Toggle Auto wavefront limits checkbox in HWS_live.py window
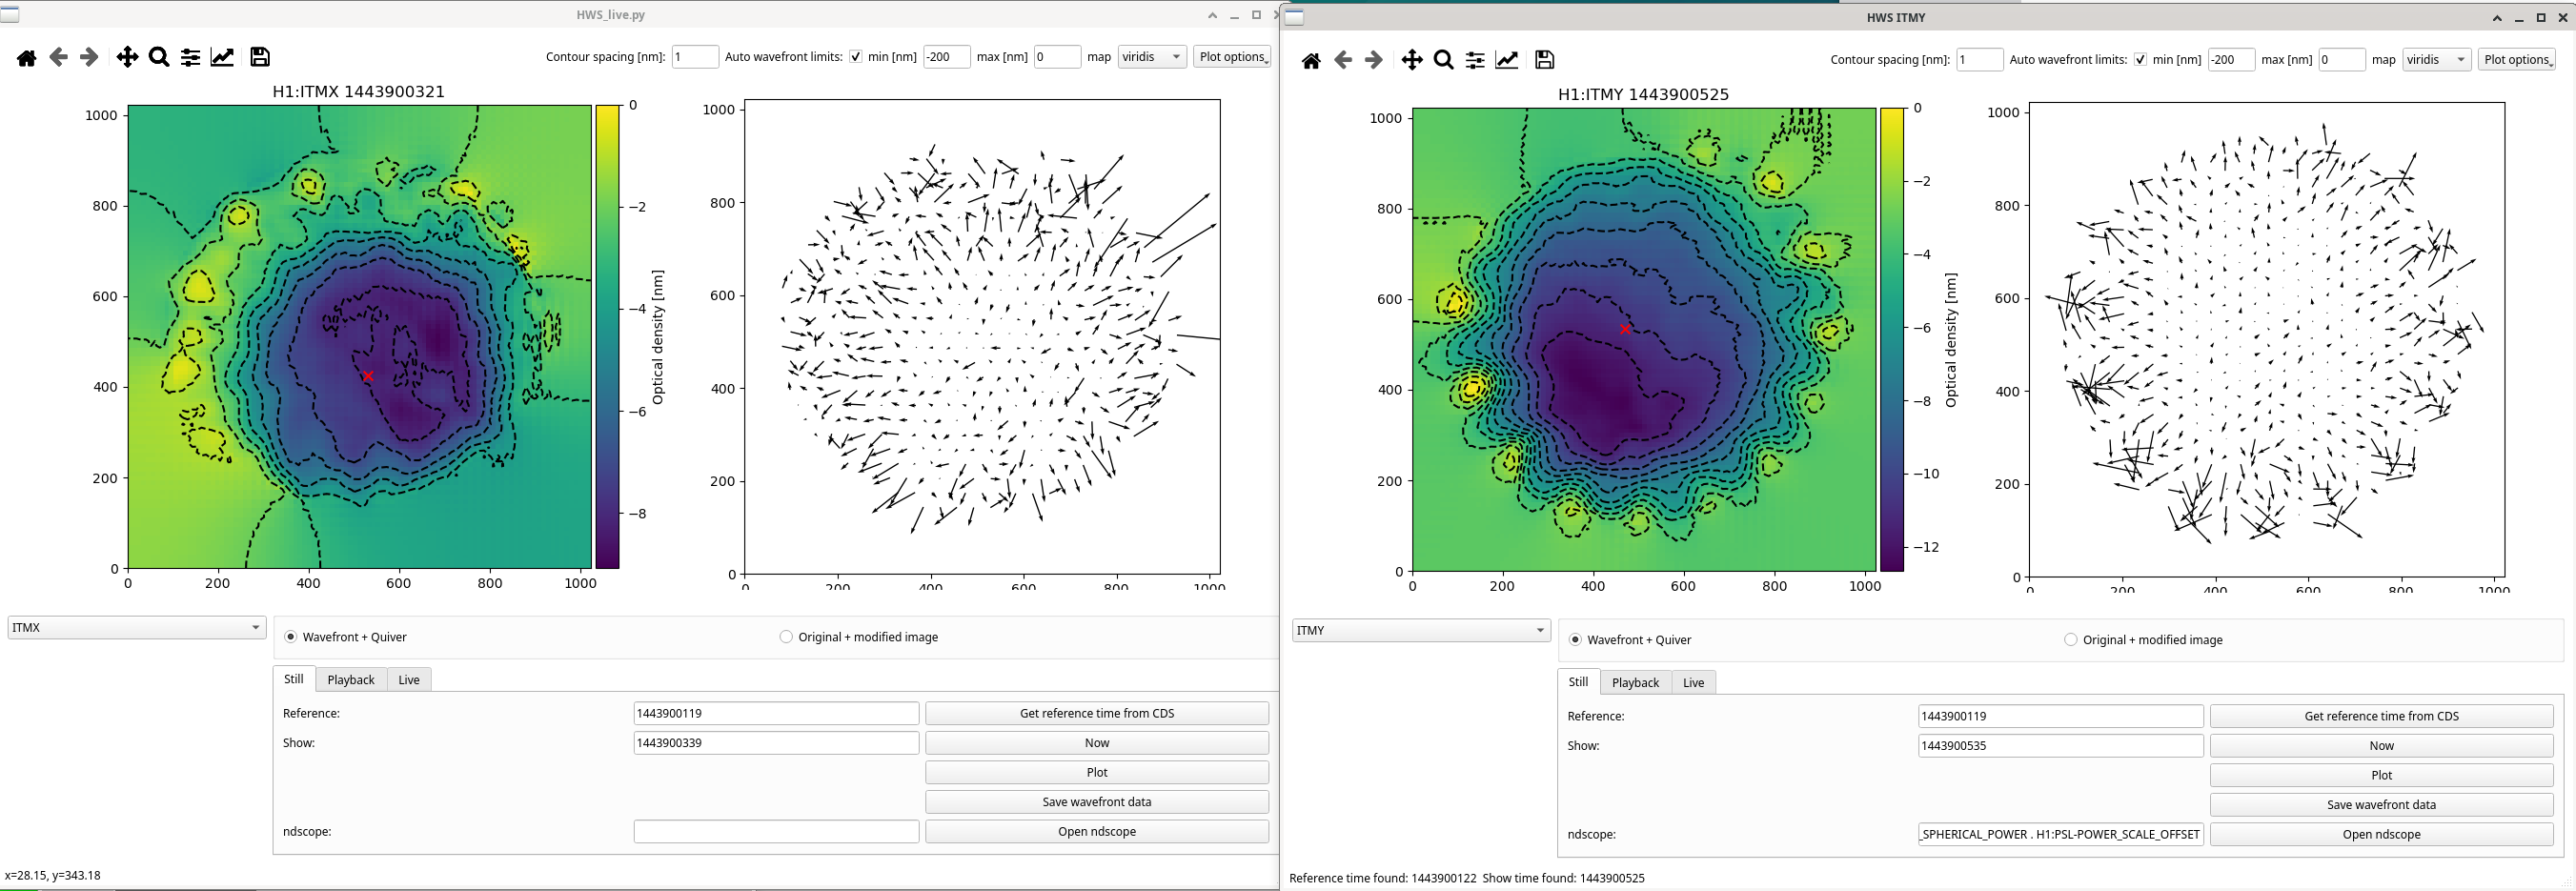The image size is (2576, 891). coord(856,57)
